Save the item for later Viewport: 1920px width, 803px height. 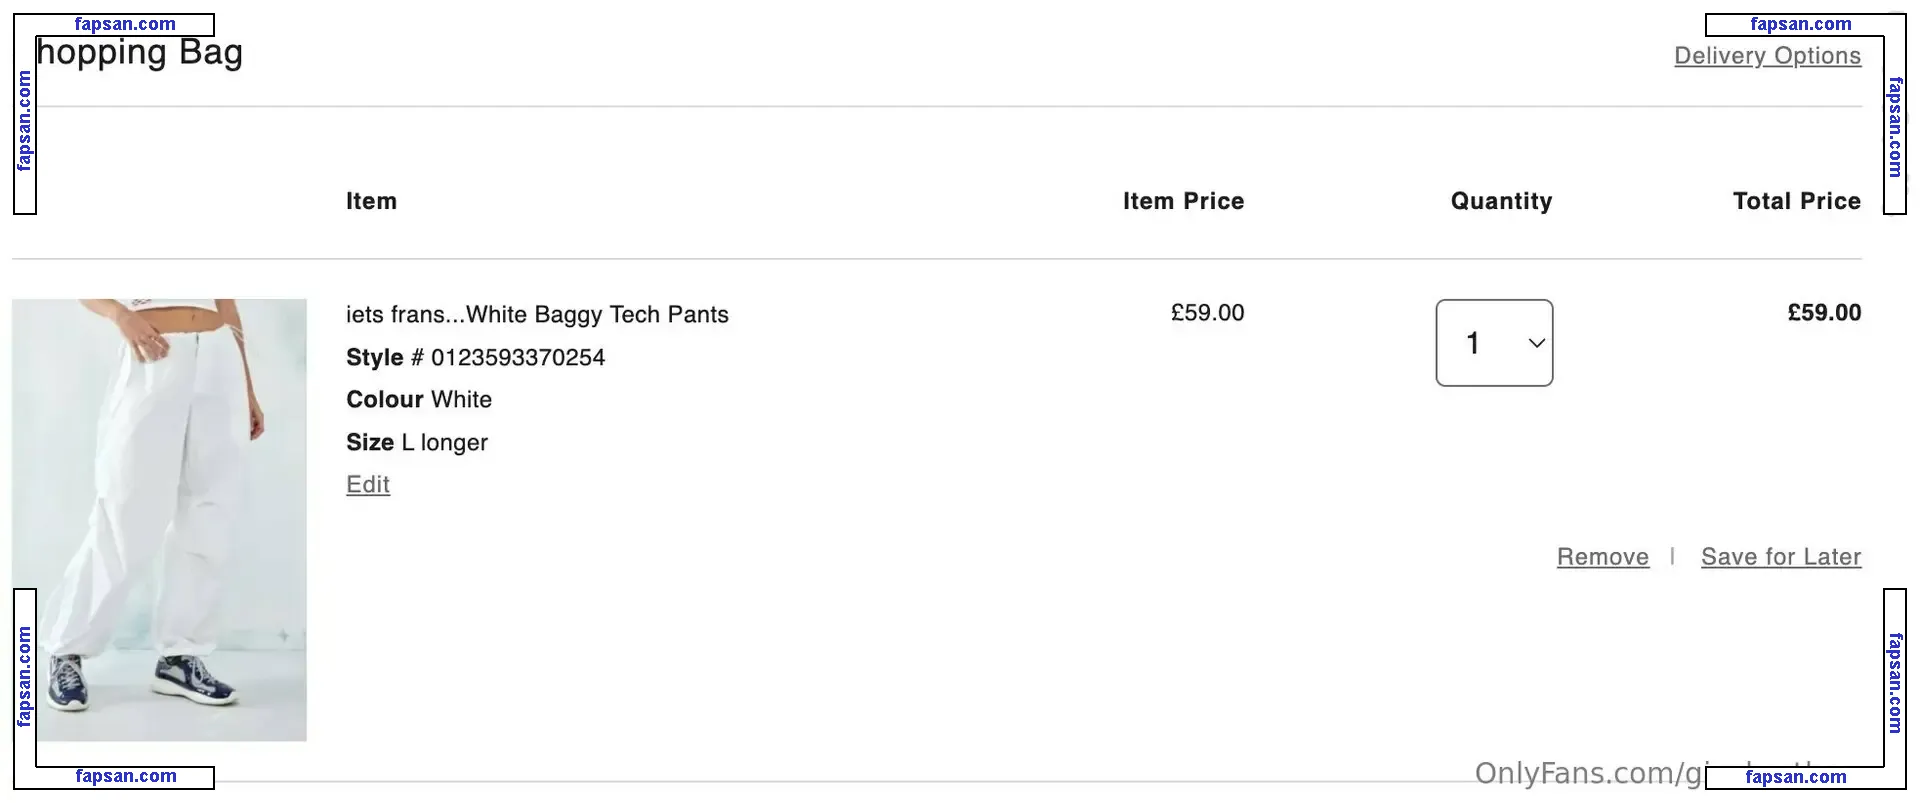(x=1780, y=557)
